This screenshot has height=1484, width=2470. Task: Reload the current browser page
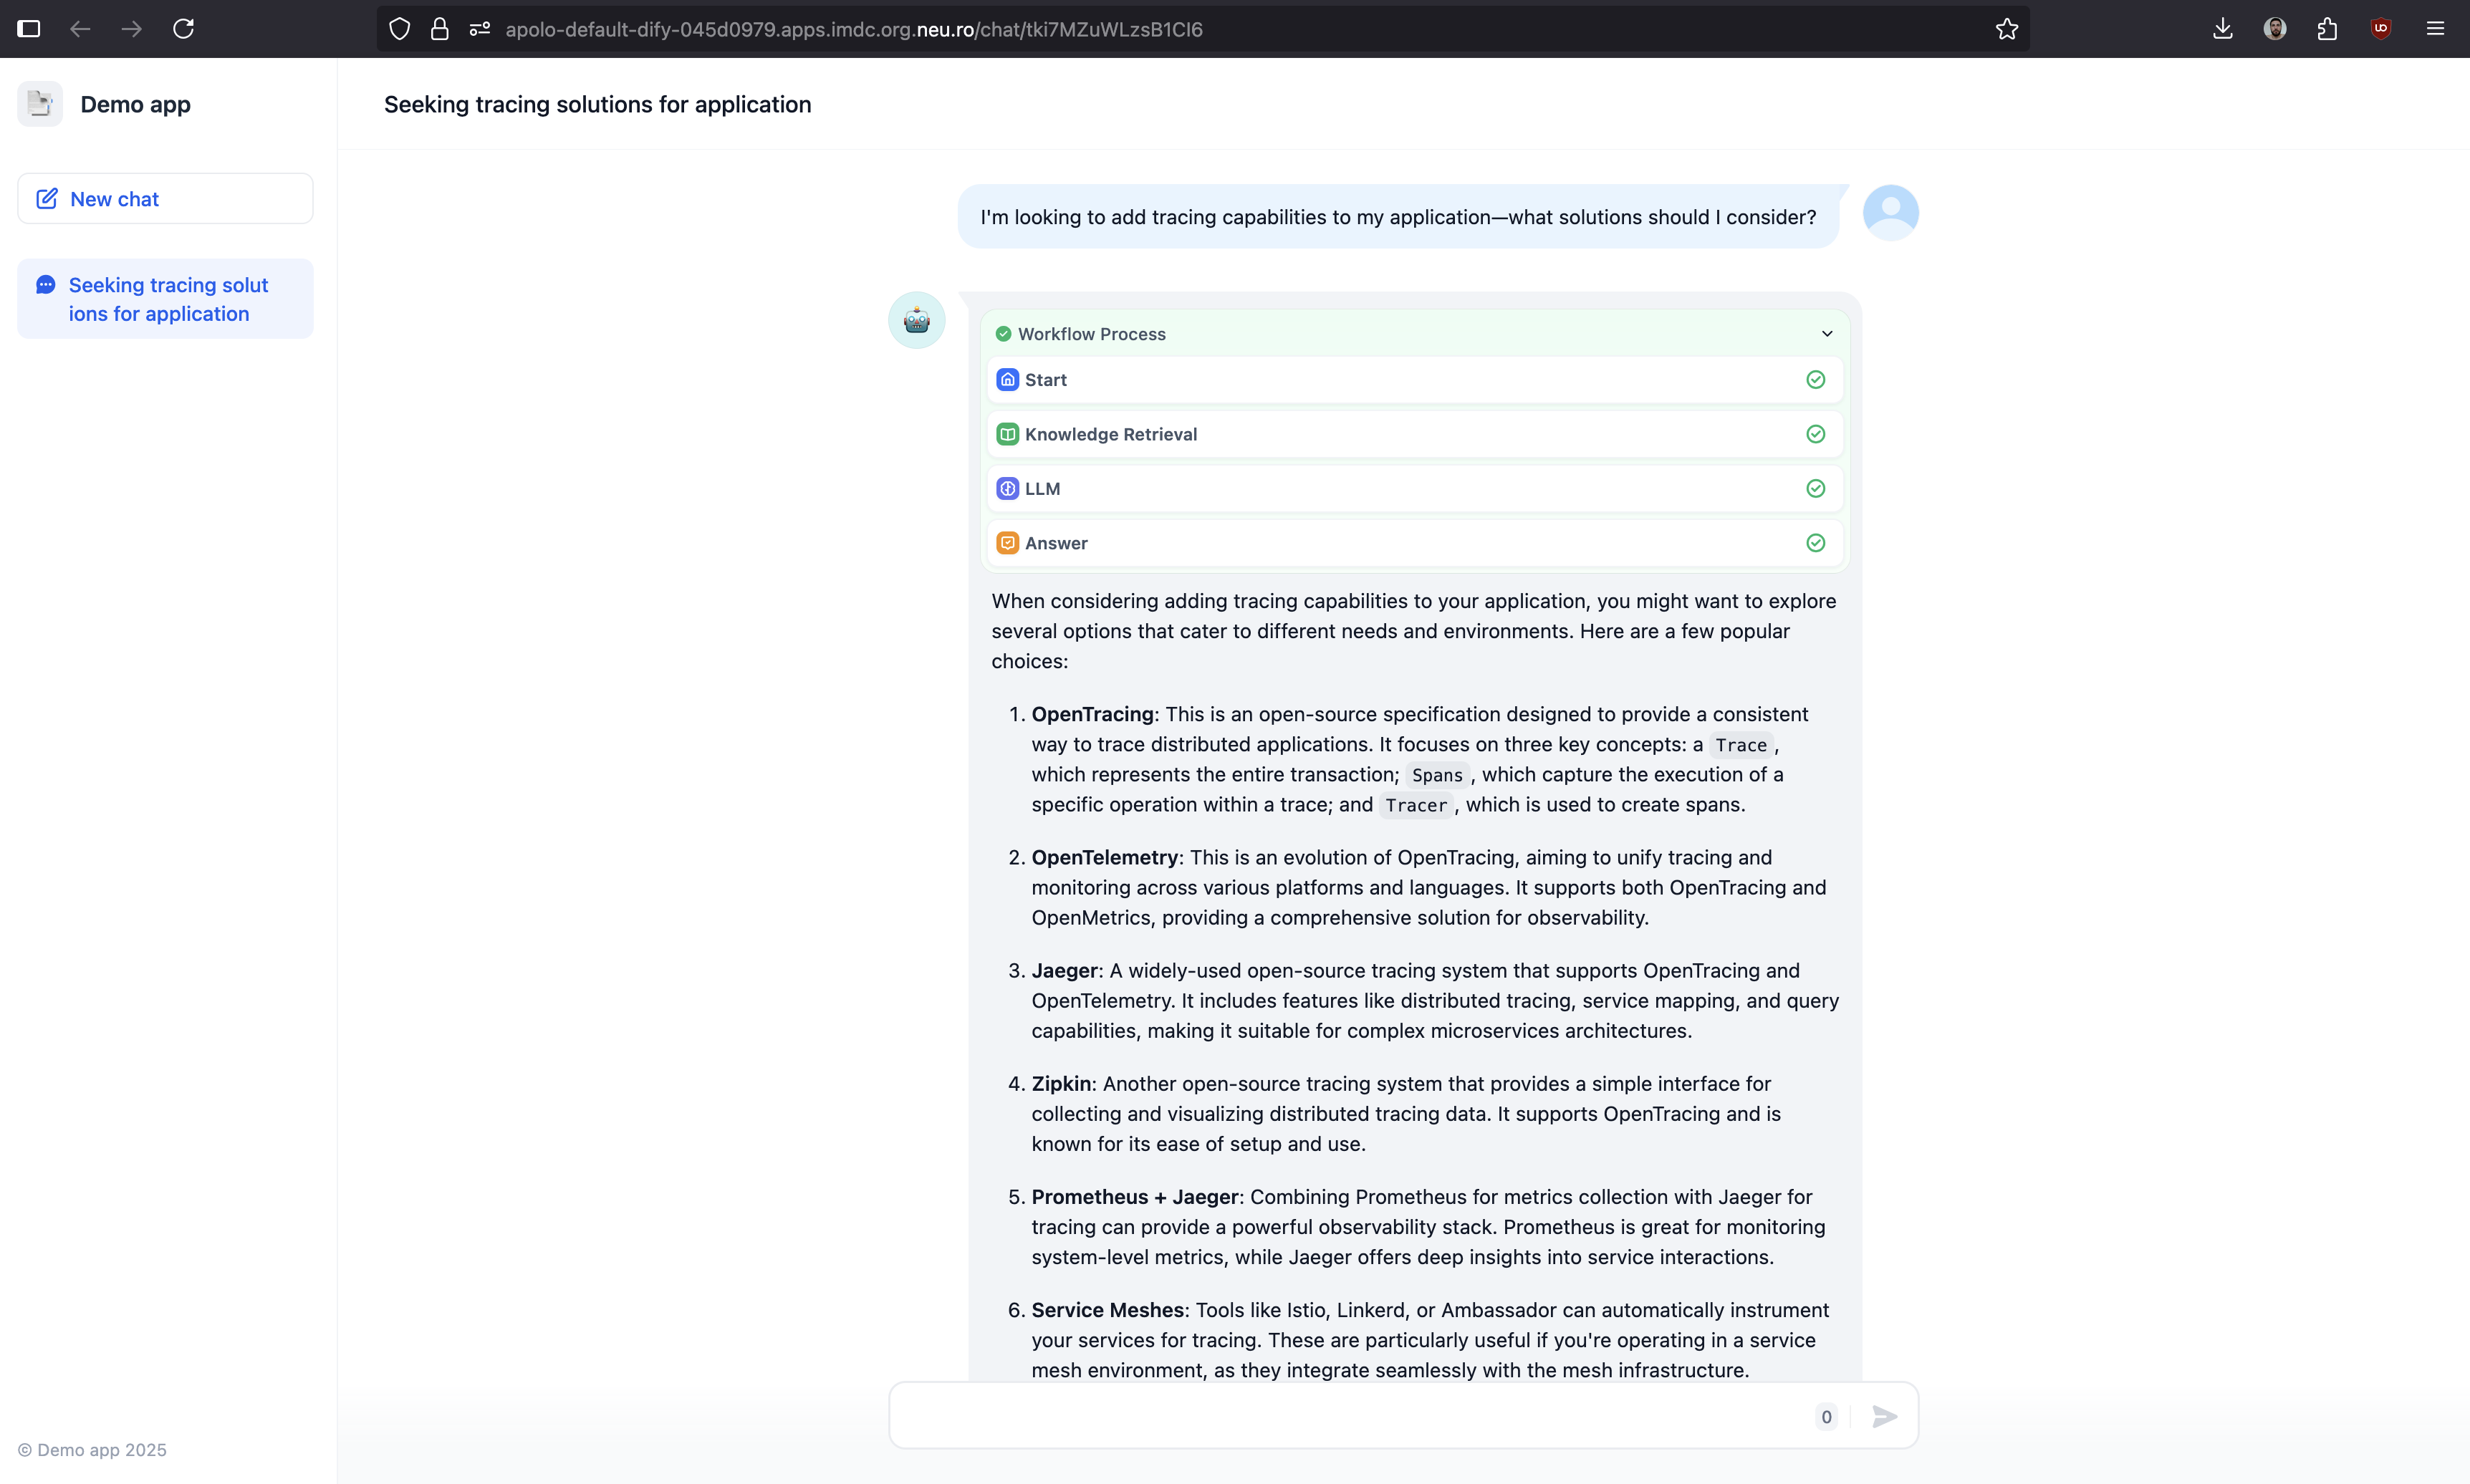click(183, 29)
